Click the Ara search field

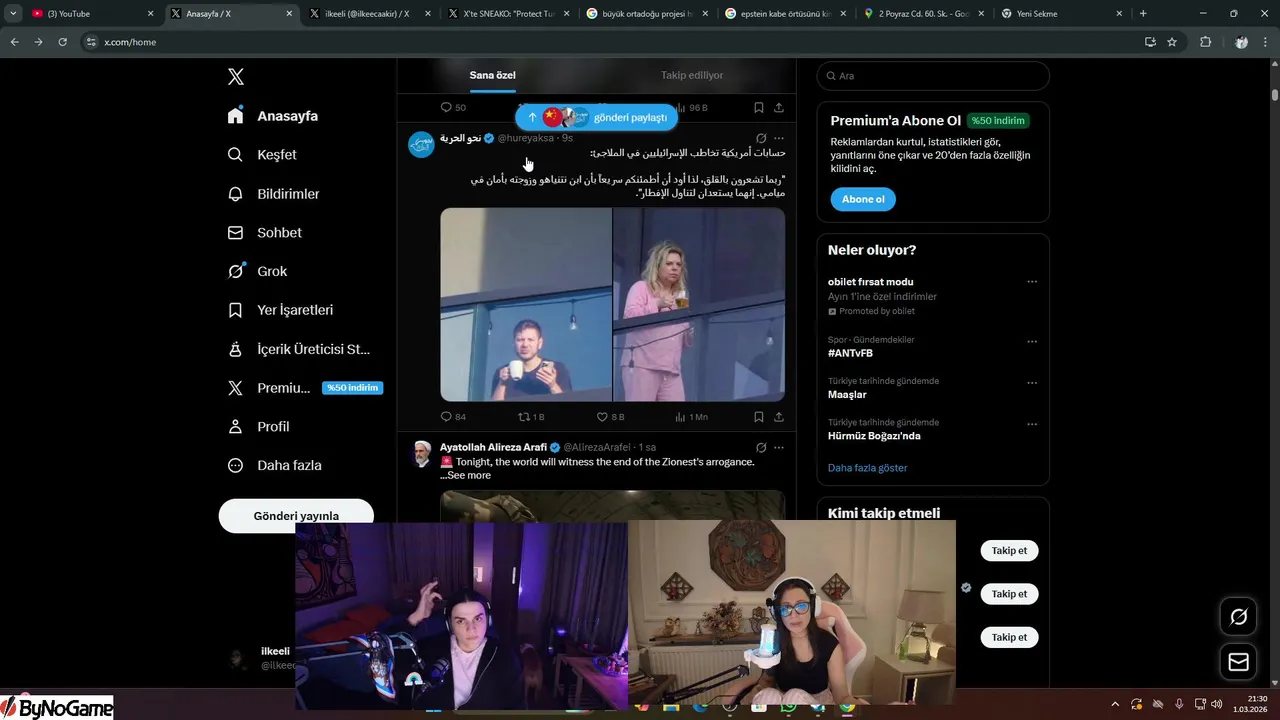[933, 76]
